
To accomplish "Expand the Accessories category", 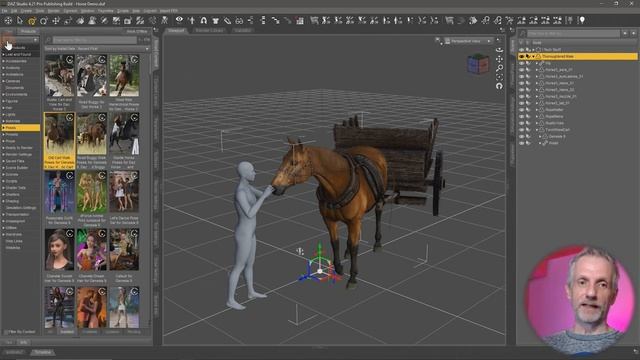I will 4,61.
